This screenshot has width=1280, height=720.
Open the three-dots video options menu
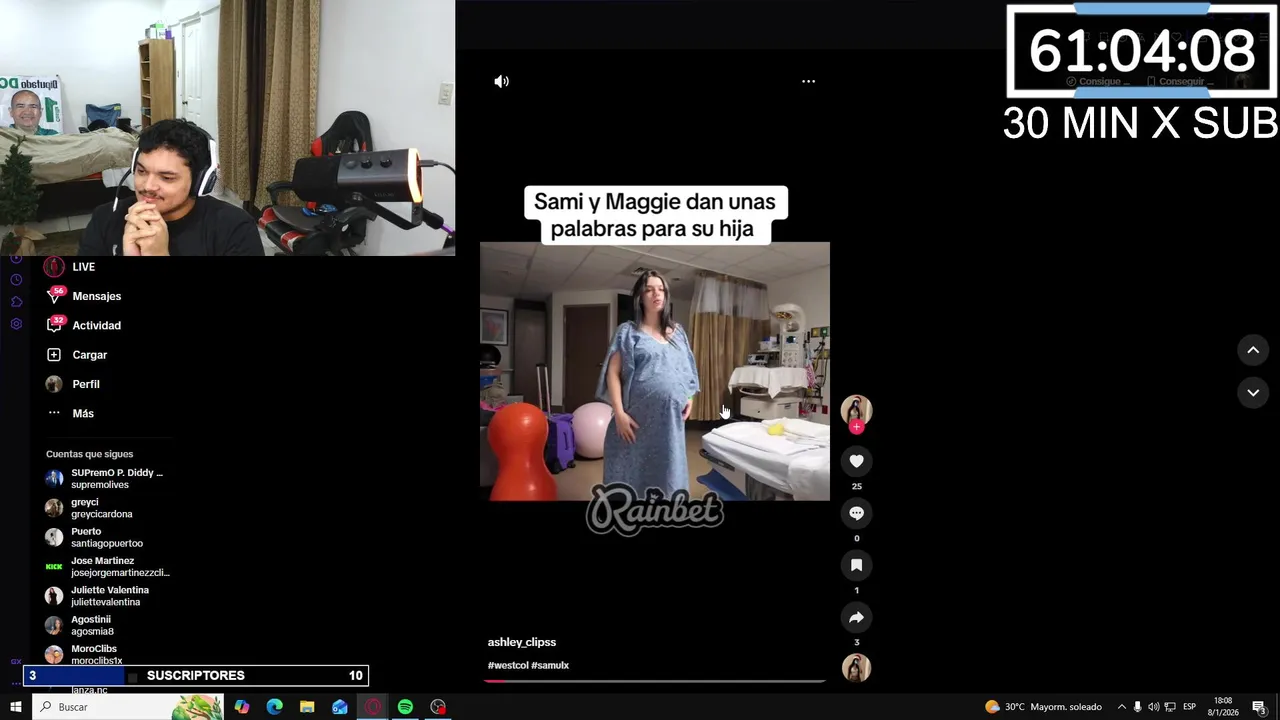[808, 81]
